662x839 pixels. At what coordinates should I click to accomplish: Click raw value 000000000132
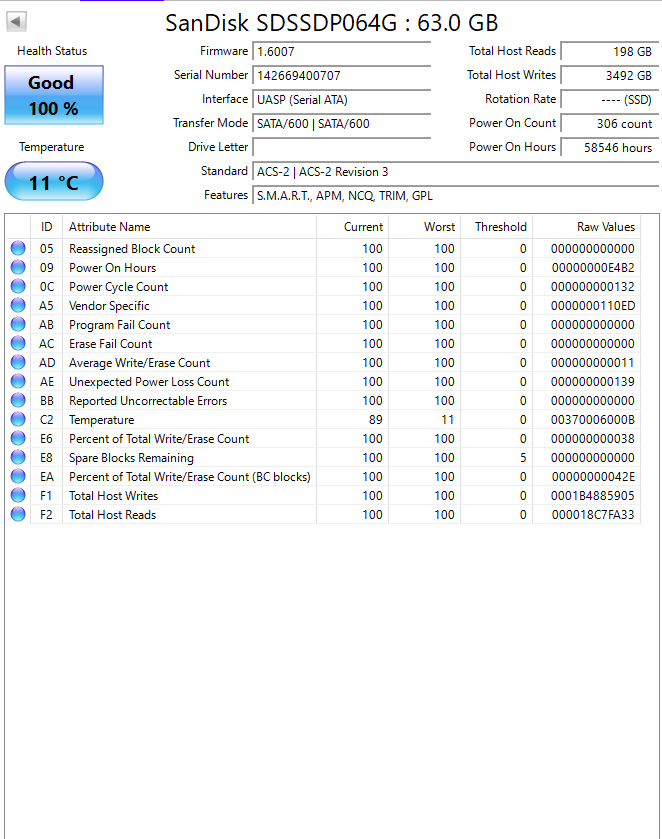coord(592,287)
